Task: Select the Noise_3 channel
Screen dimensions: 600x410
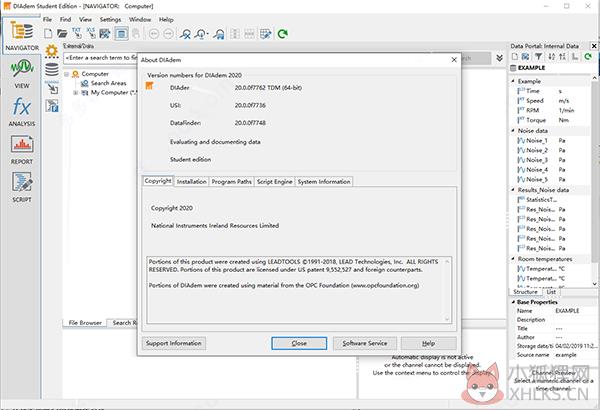Action: tap(536, 160)
